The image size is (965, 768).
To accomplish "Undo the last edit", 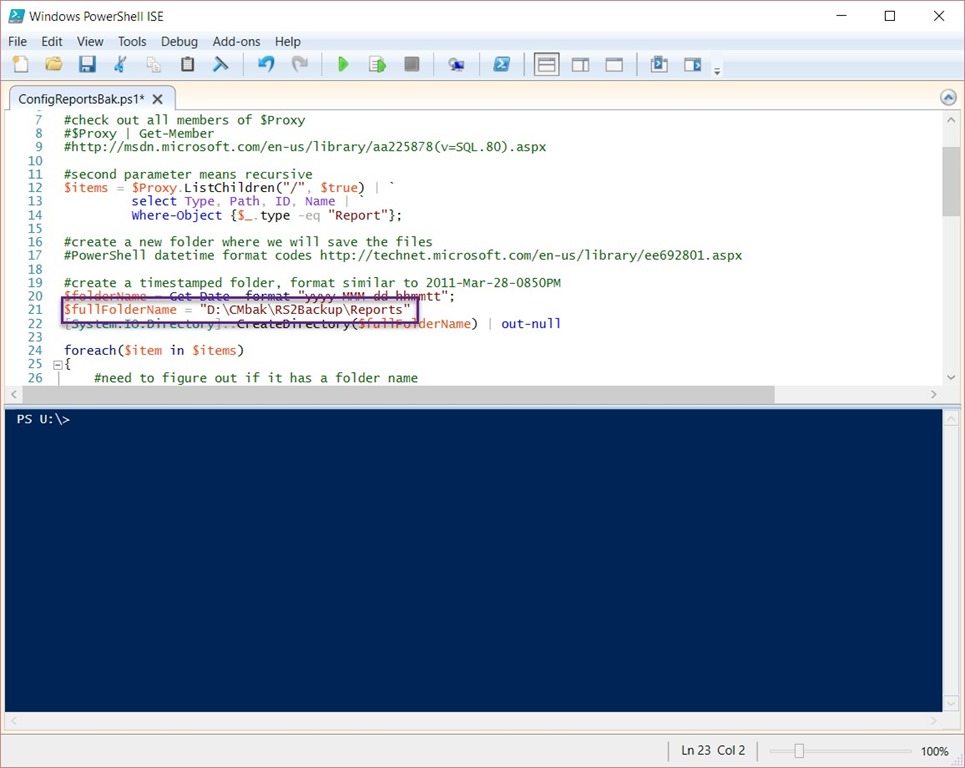I will [x=266, y=64].
